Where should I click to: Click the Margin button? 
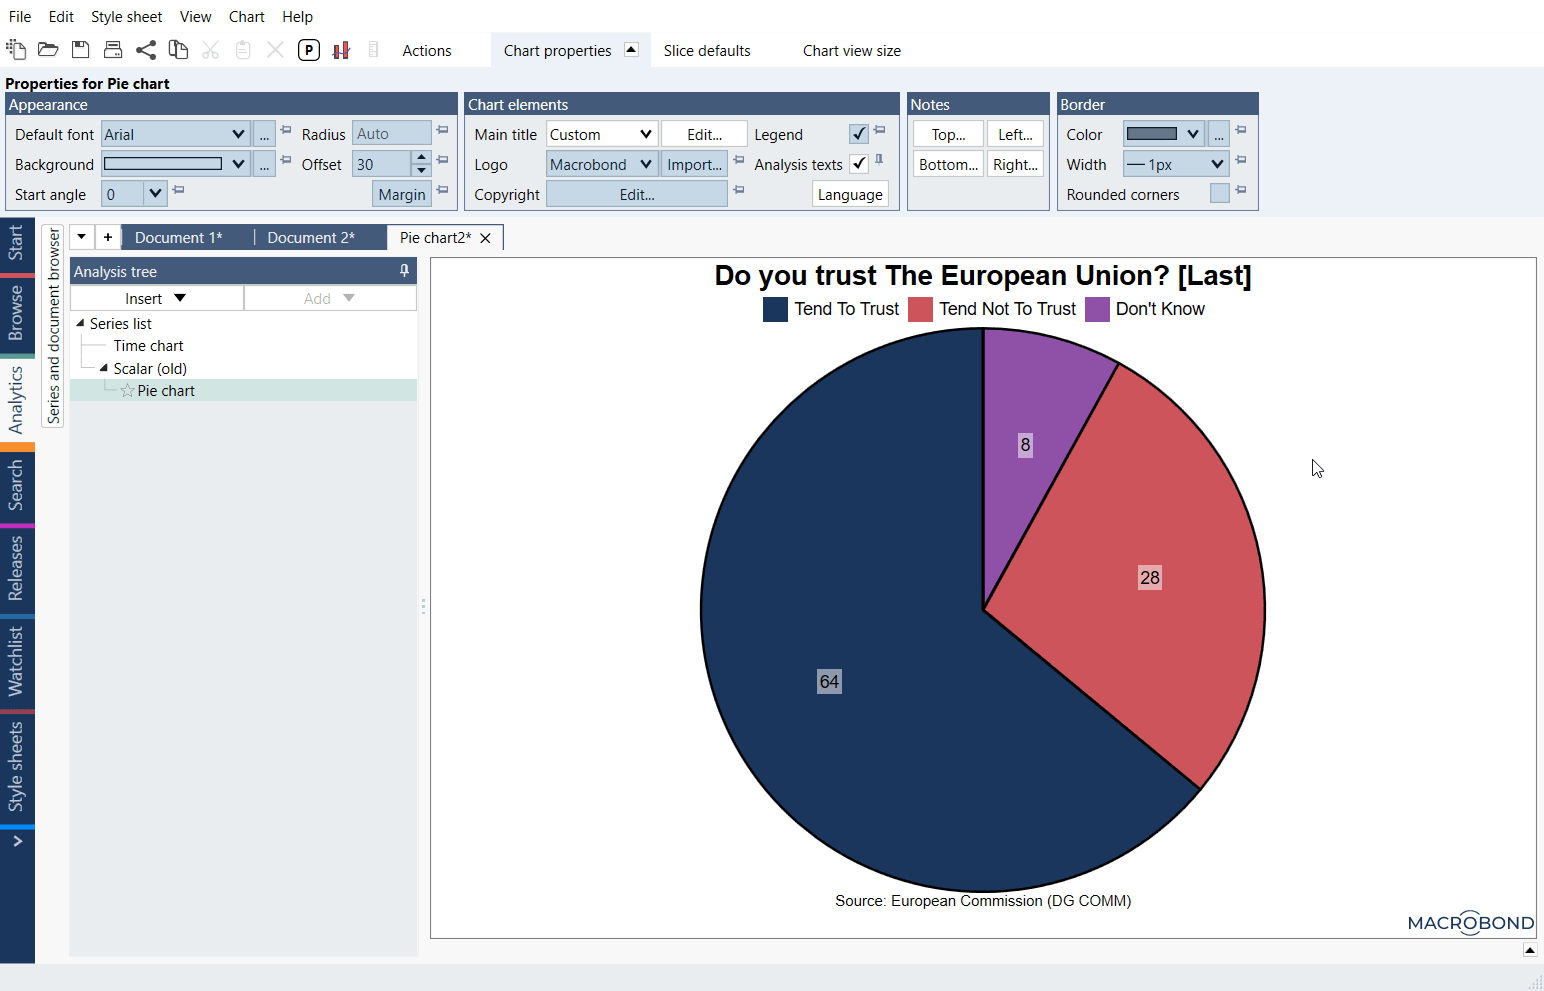[x=401, y=193]
